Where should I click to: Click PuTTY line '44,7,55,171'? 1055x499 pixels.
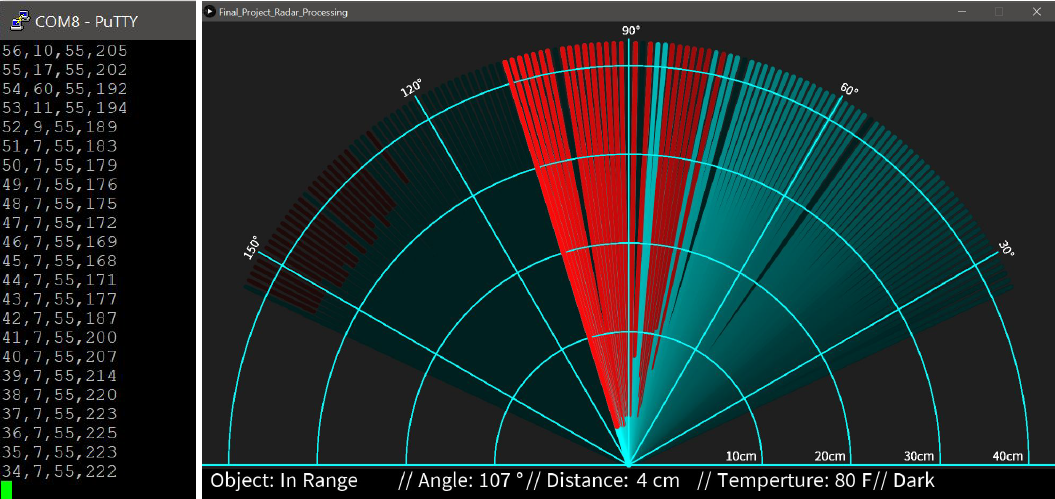tap(60, 280)
